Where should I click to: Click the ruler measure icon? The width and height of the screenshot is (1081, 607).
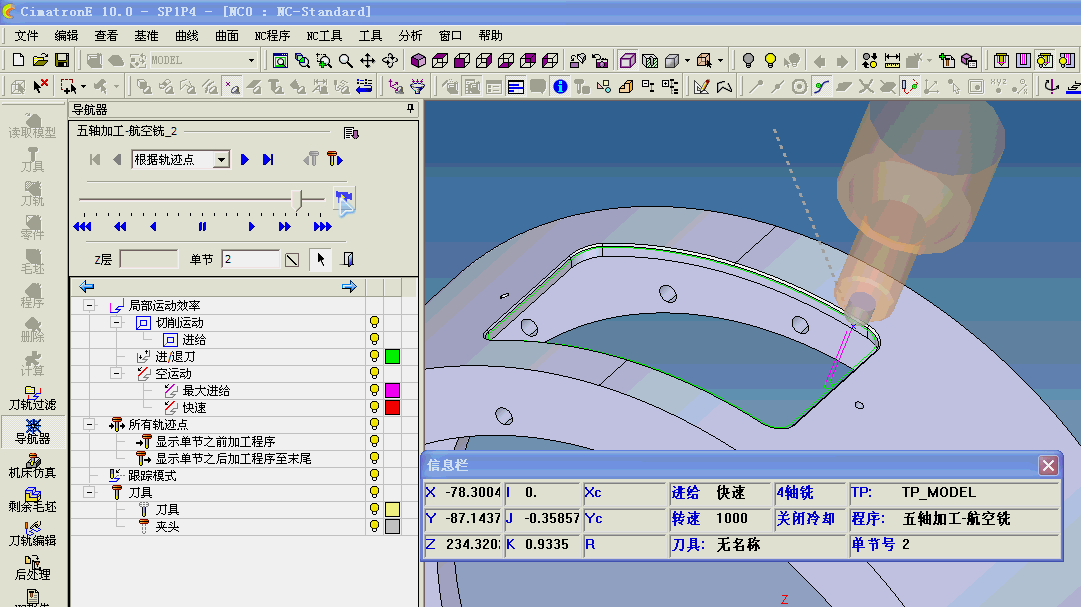tap(892, 61)
